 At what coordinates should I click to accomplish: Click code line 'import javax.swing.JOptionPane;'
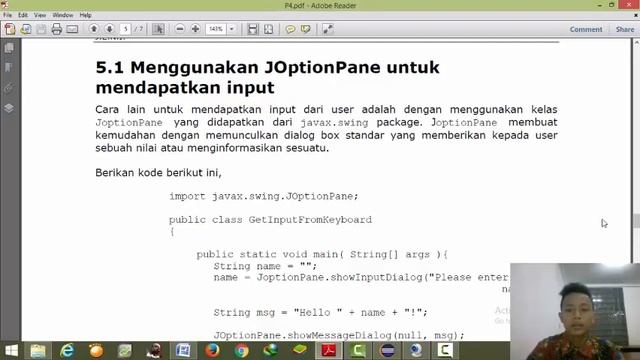click(264, 196)
